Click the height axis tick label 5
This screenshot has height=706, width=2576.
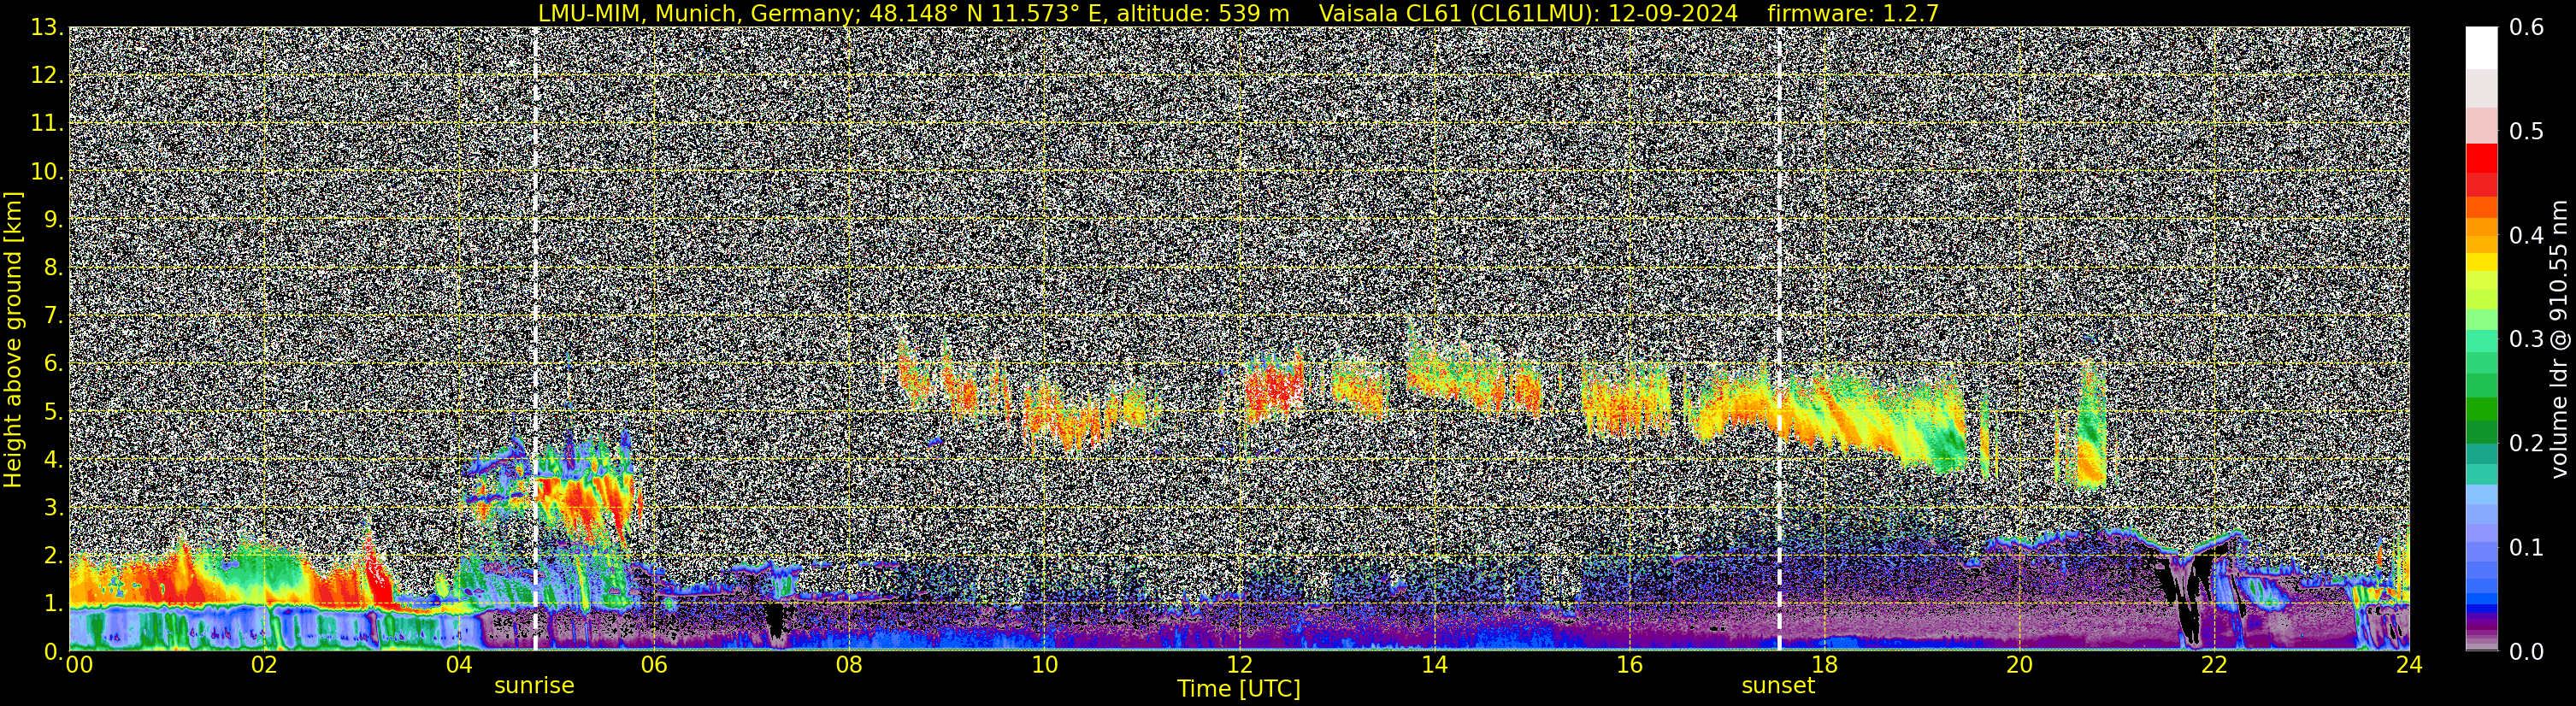(x=52, y=412)
